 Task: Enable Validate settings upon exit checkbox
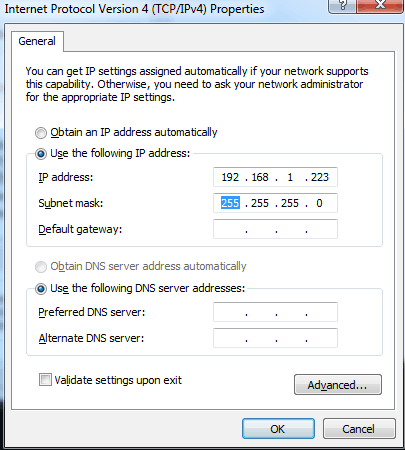coord(45,380)
